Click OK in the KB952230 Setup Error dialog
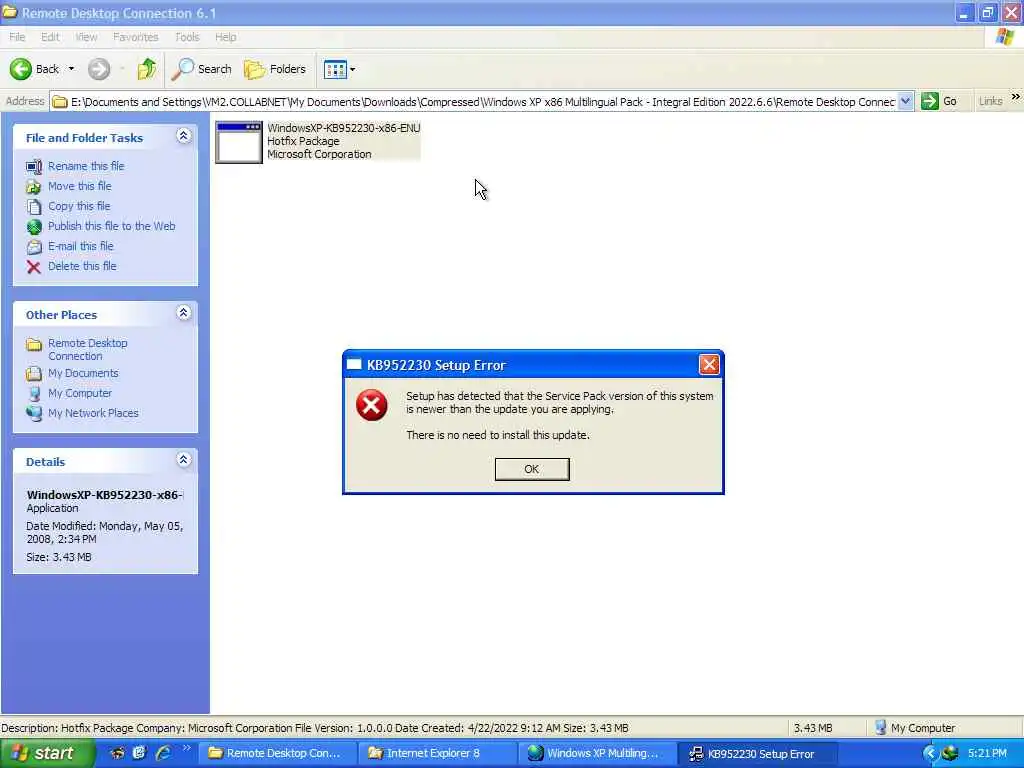Screen dimensions: 1024x768 [x=532, y=469]
